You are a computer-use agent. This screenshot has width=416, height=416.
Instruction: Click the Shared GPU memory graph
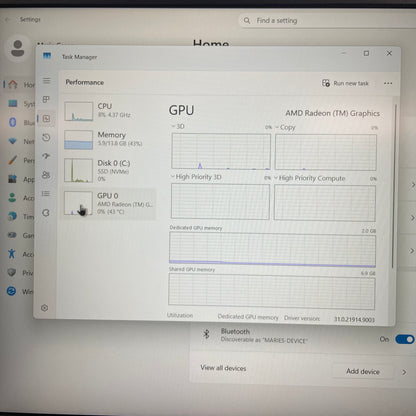tap(272, 291)
